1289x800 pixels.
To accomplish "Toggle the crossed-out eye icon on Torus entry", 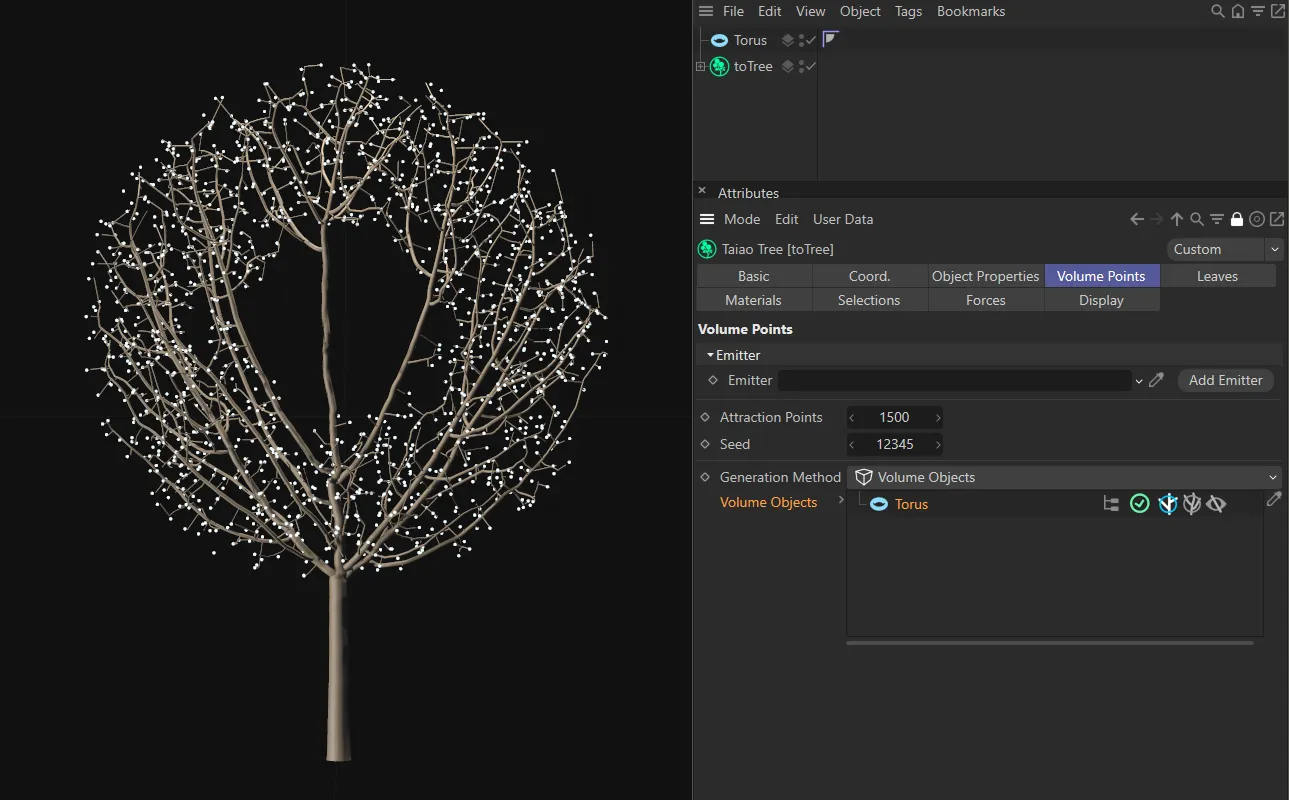I will click(1216, 504).
